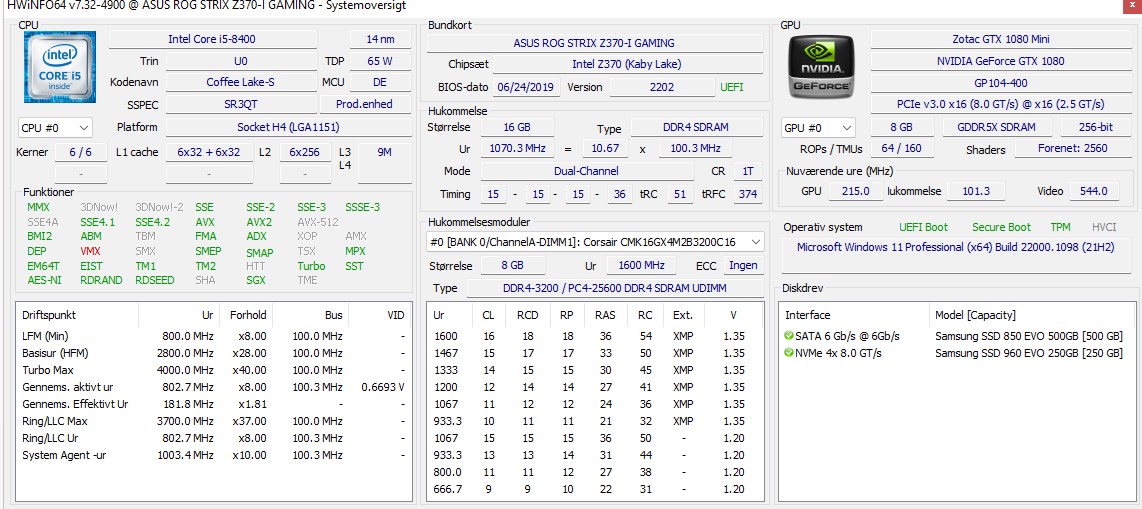Screen dimensions: 1142x509
Task: Click the Zotac GTX 1080 Mini field
Action: (1000, 39)
